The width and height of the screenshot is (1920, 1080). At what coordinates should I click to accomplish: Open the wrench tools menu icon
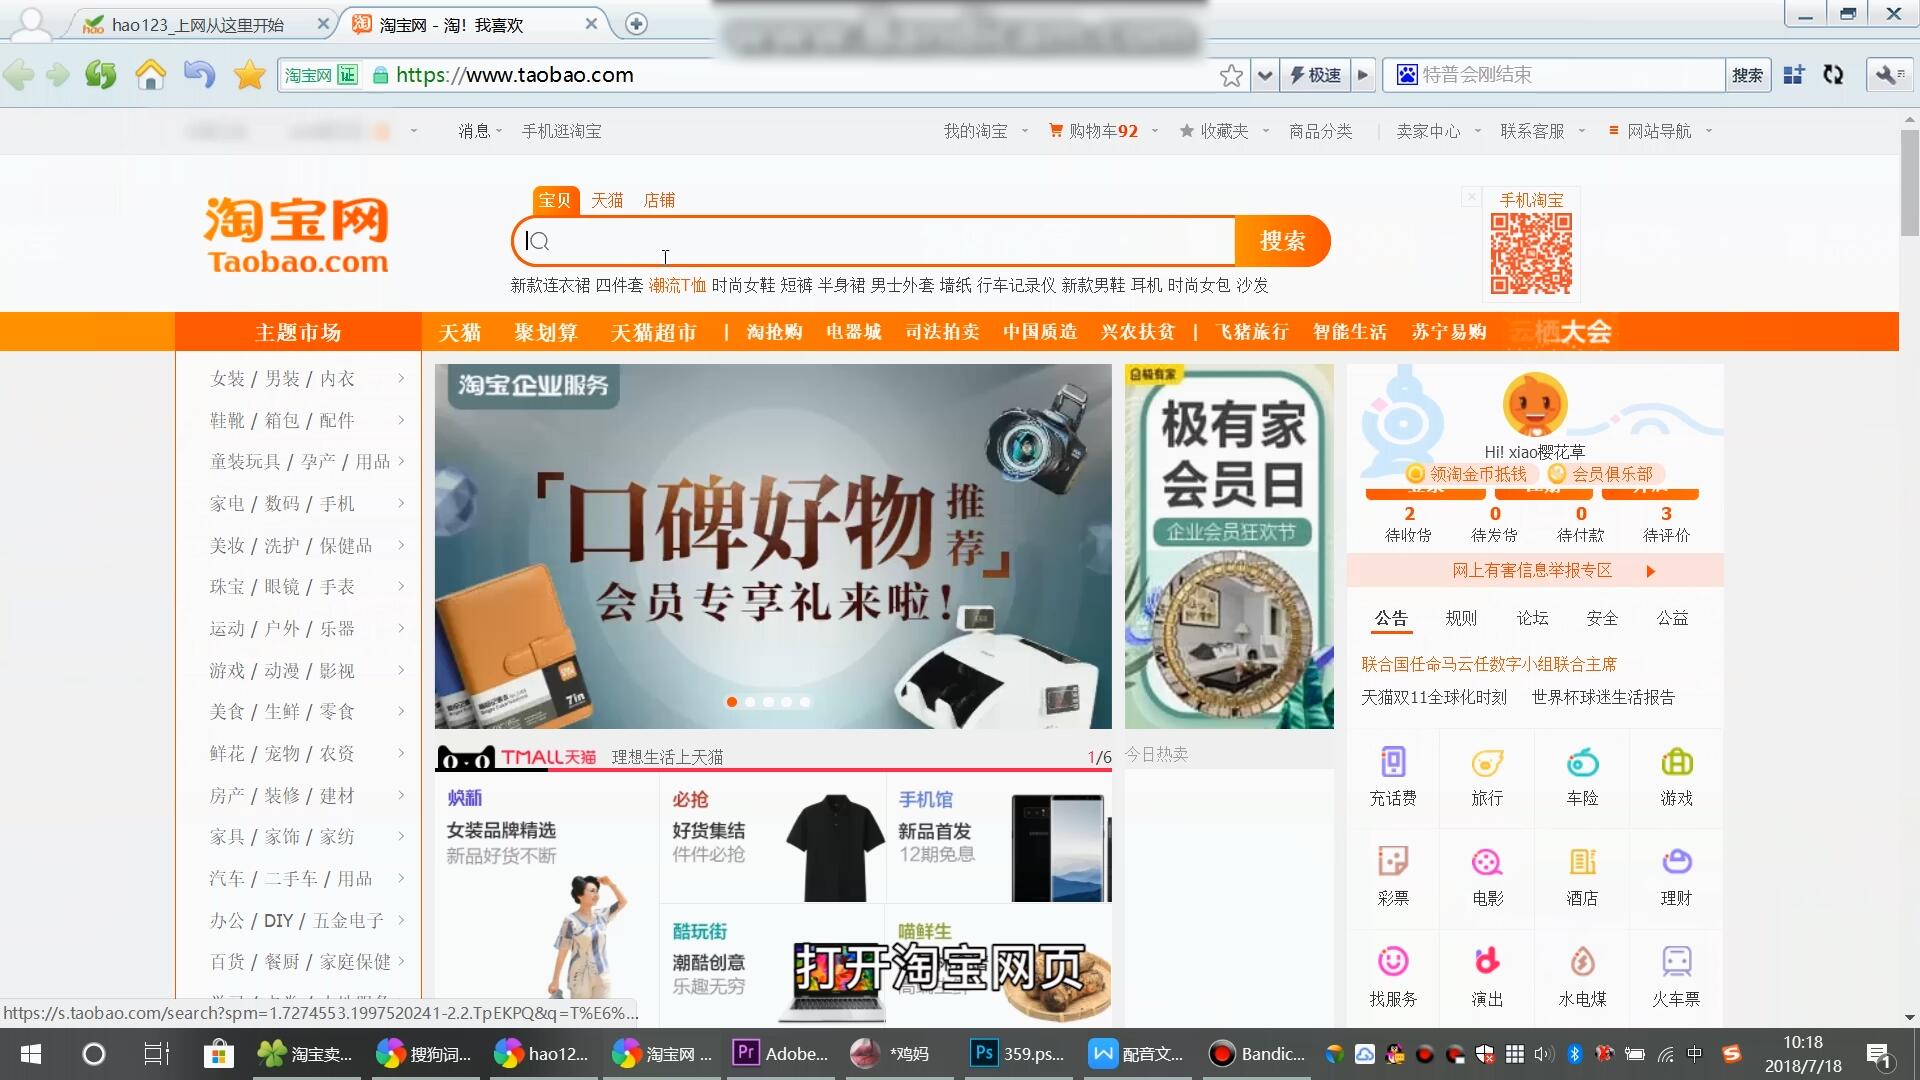[x=1889, y=75]
